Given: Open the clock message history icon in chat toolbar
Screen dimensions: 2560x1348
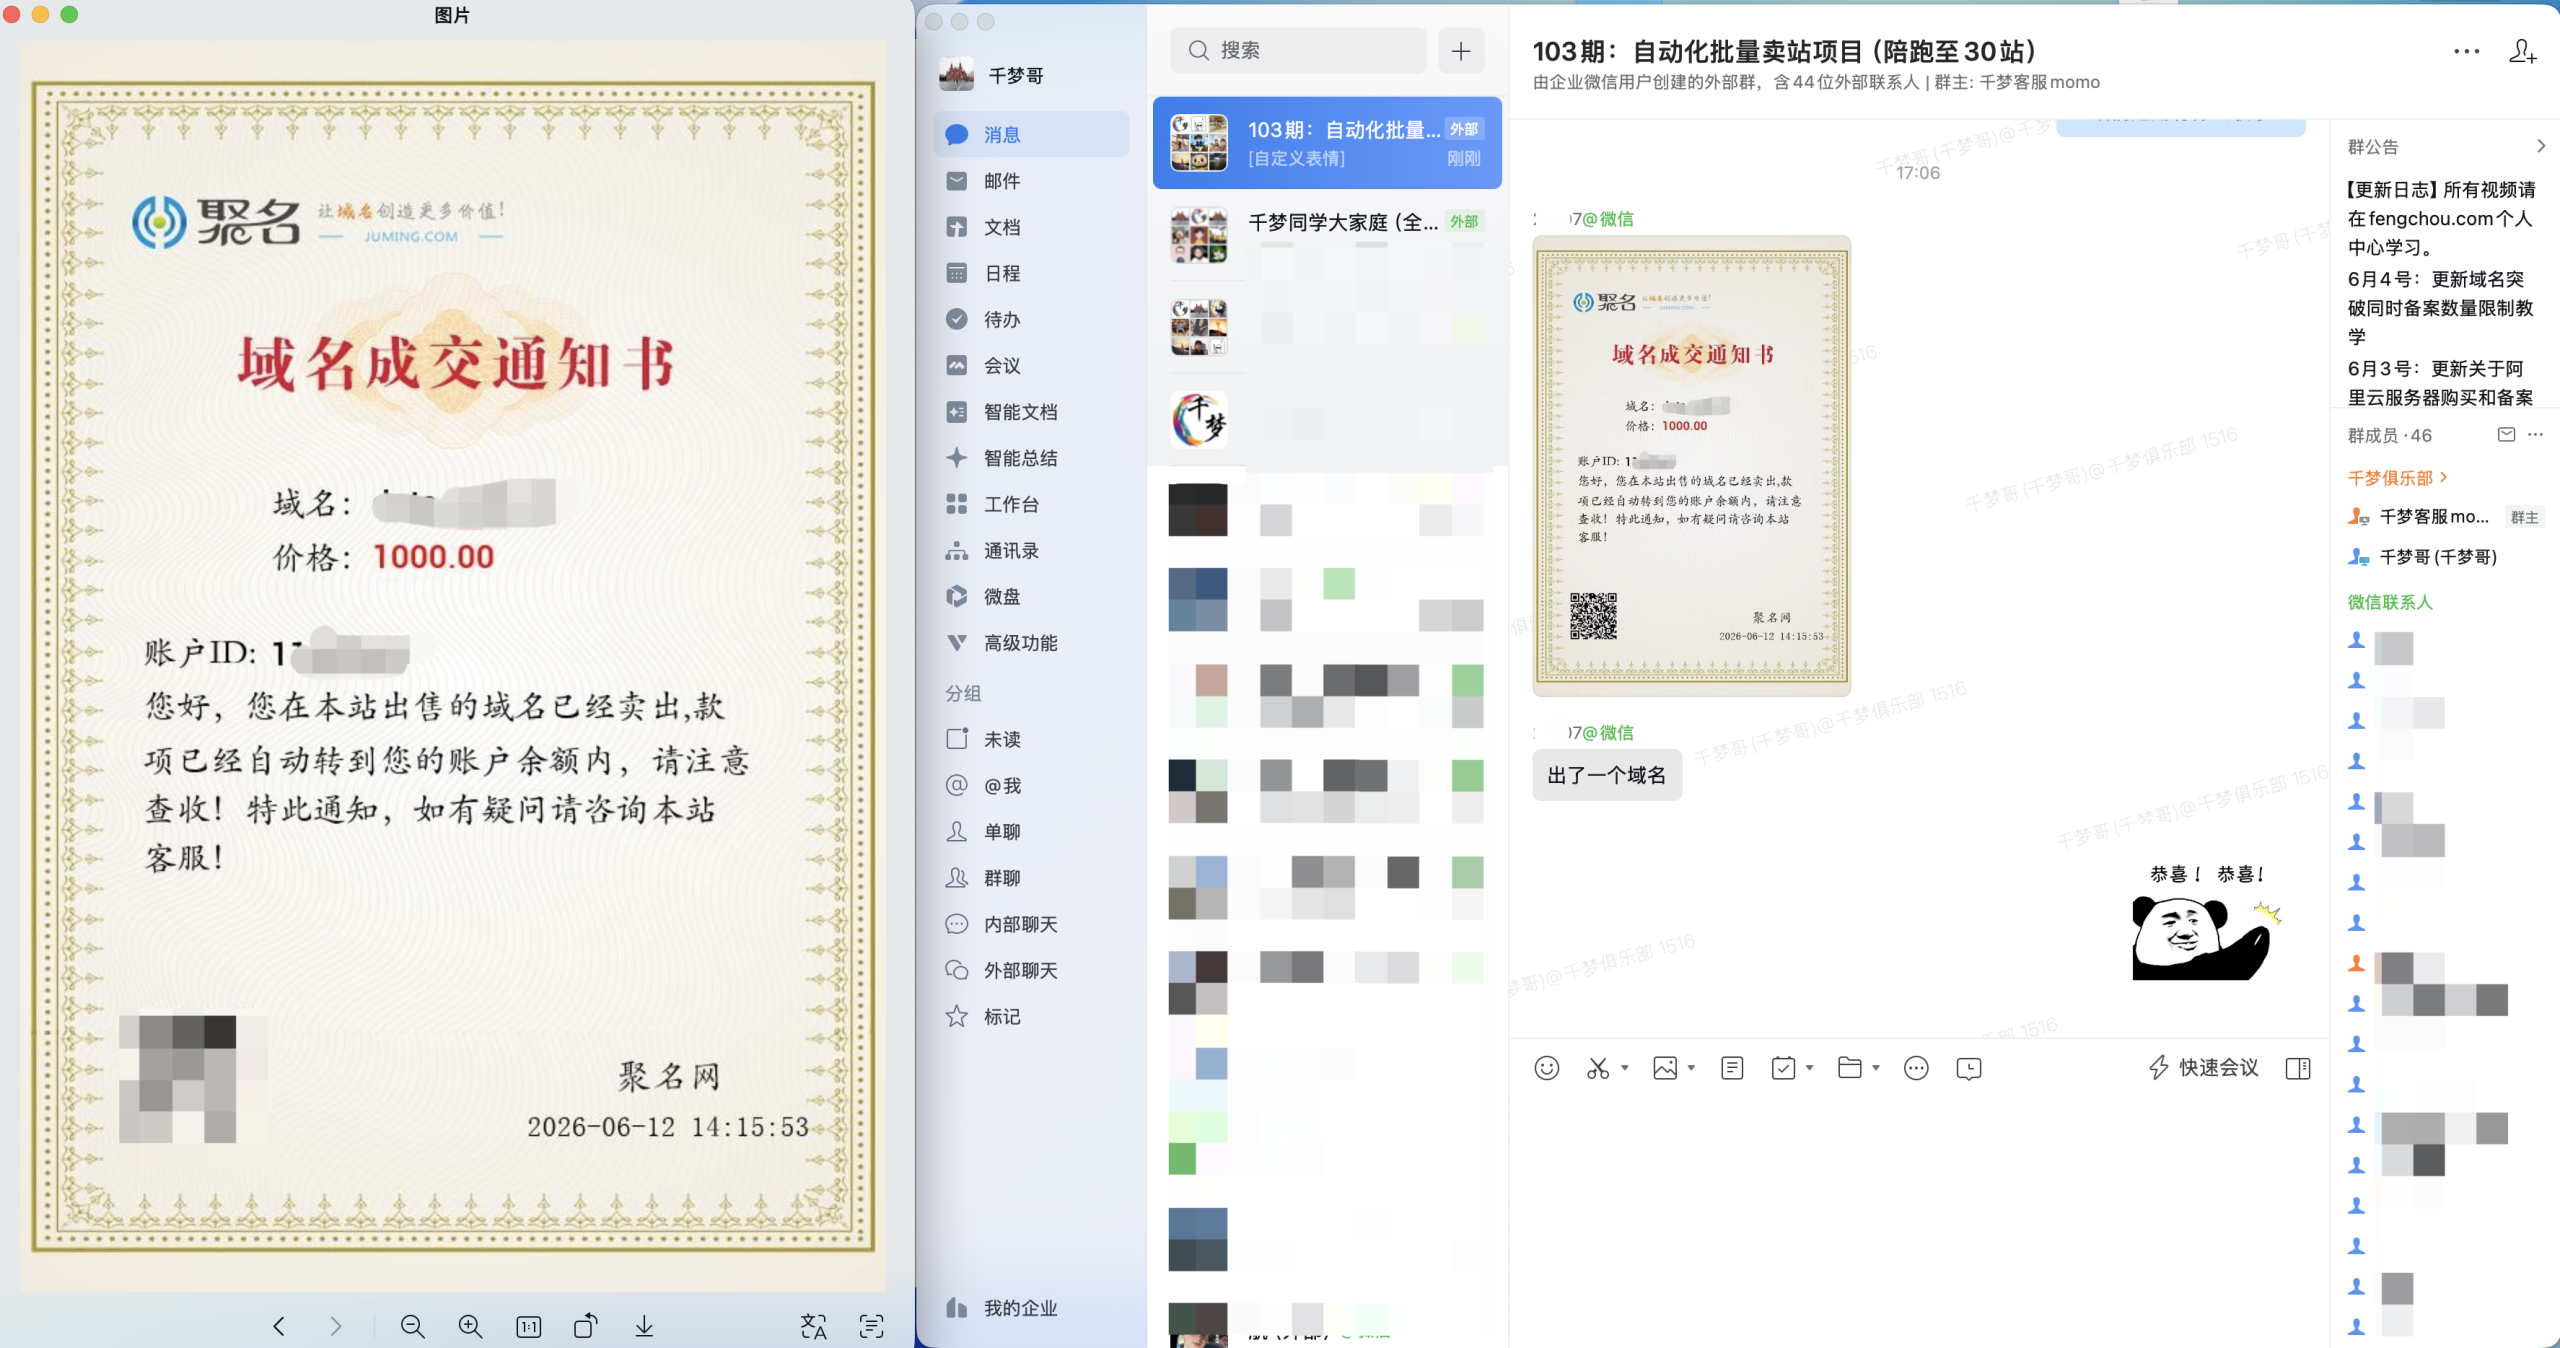Looking at the screenshot, I should [x=1968, y=1068].
